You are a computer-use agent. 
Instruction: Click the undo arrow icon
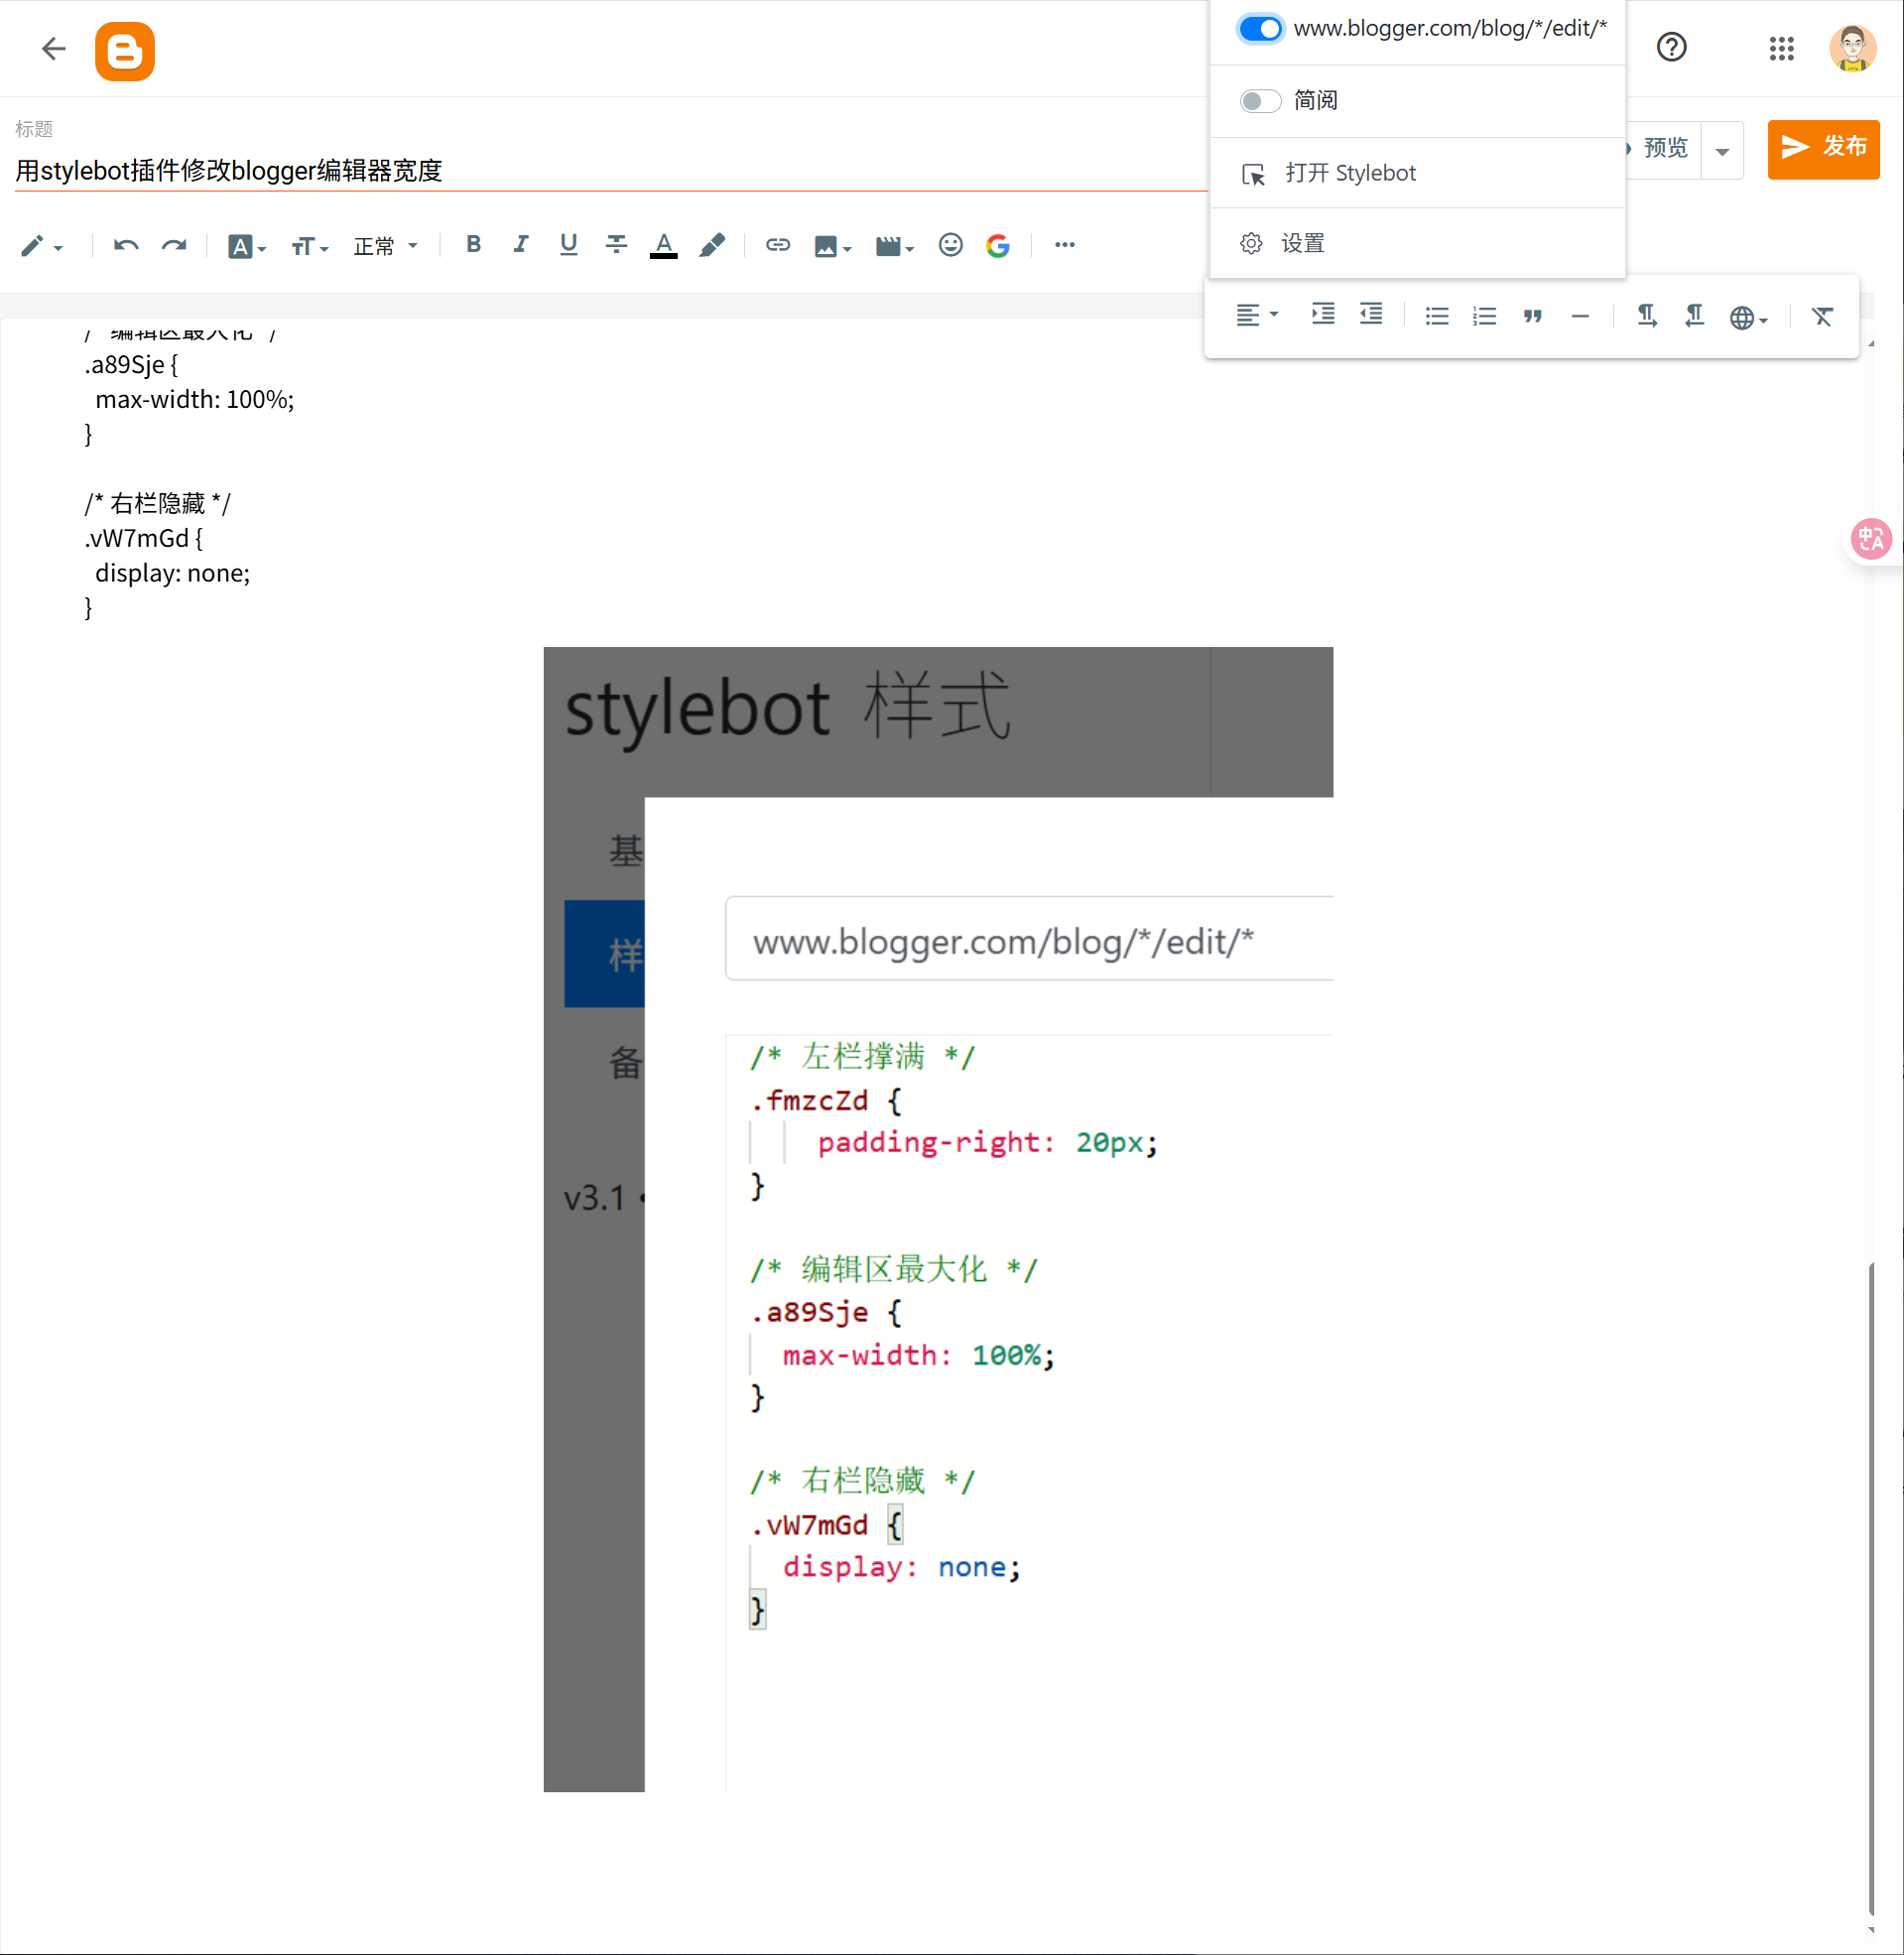tap(125, 245)
